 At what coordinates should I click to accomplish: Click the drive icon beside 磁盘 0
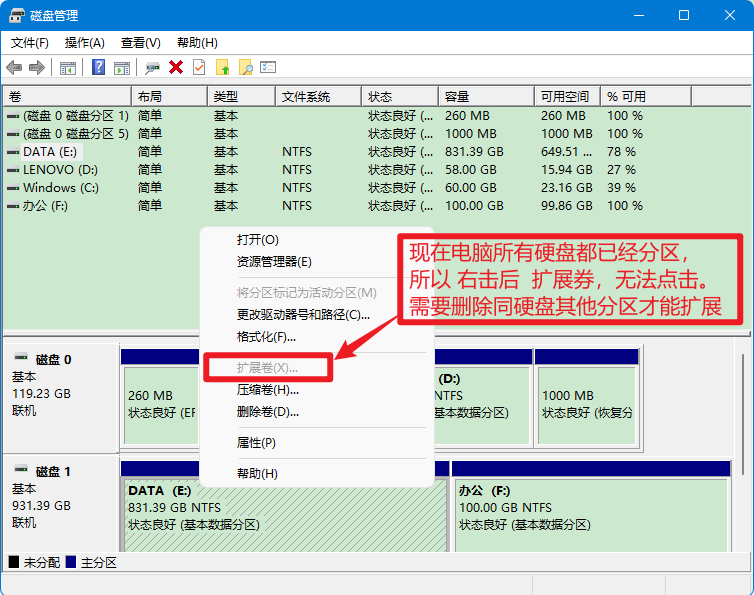(21, 357)
